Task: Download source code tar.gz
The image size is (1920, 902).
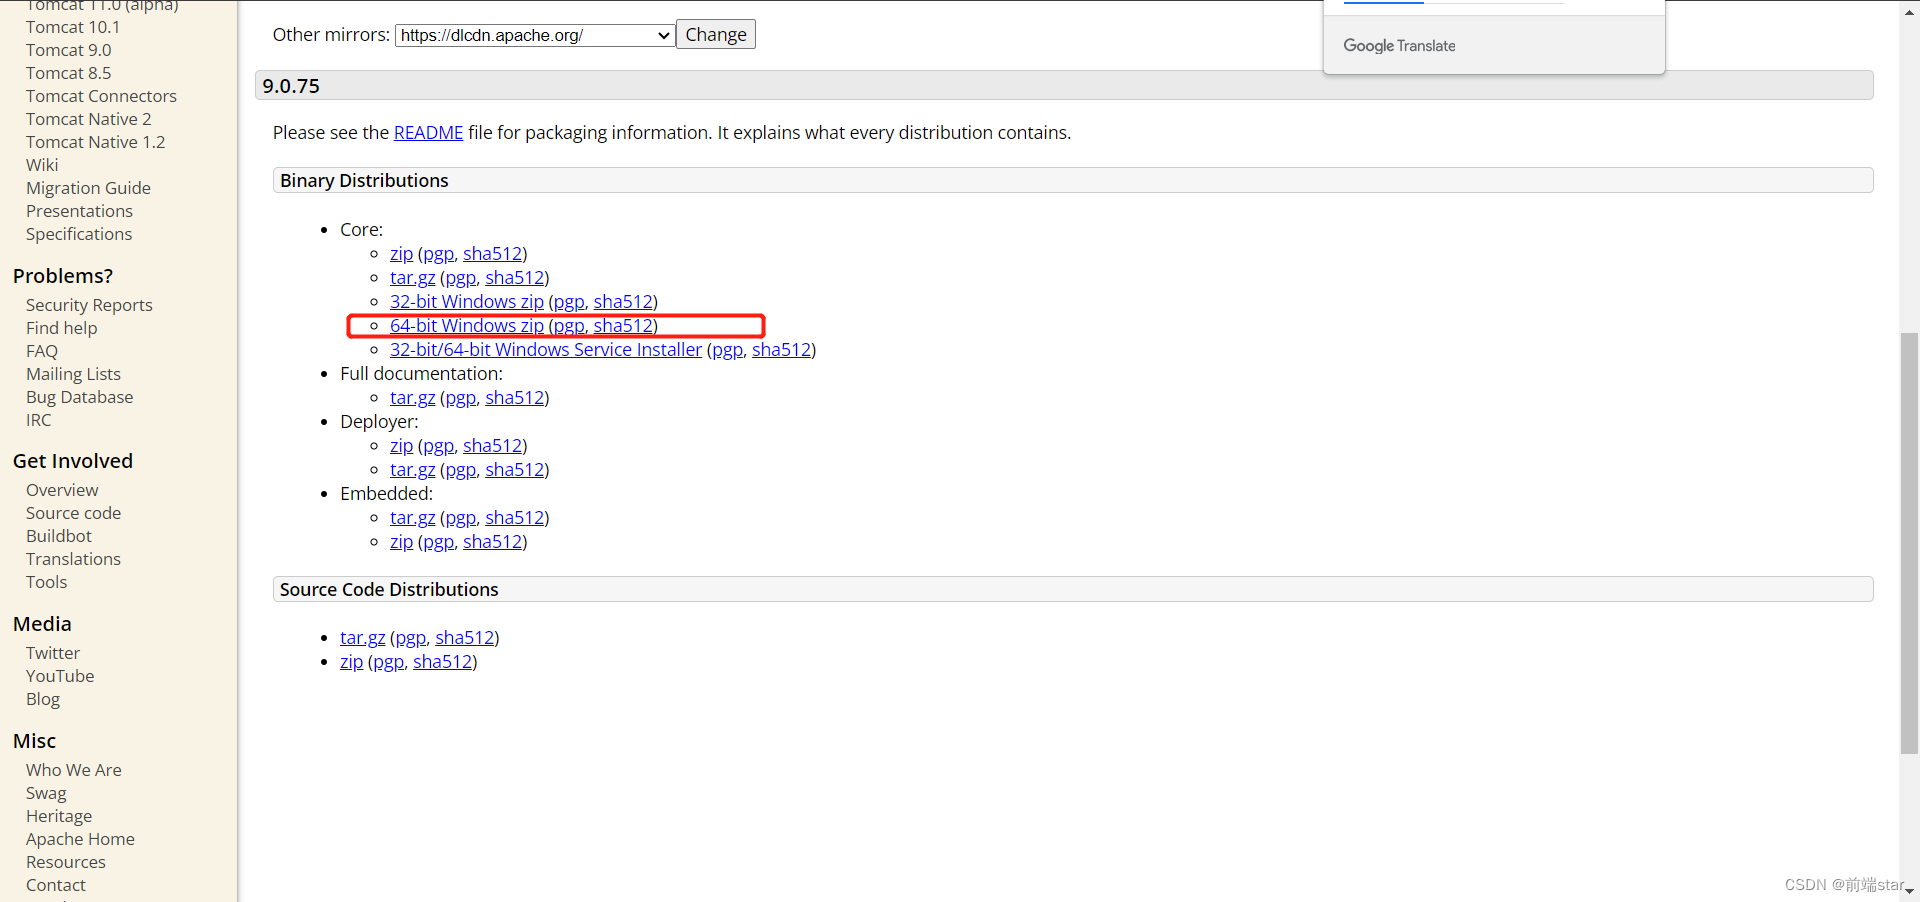Action: point(362,638)
